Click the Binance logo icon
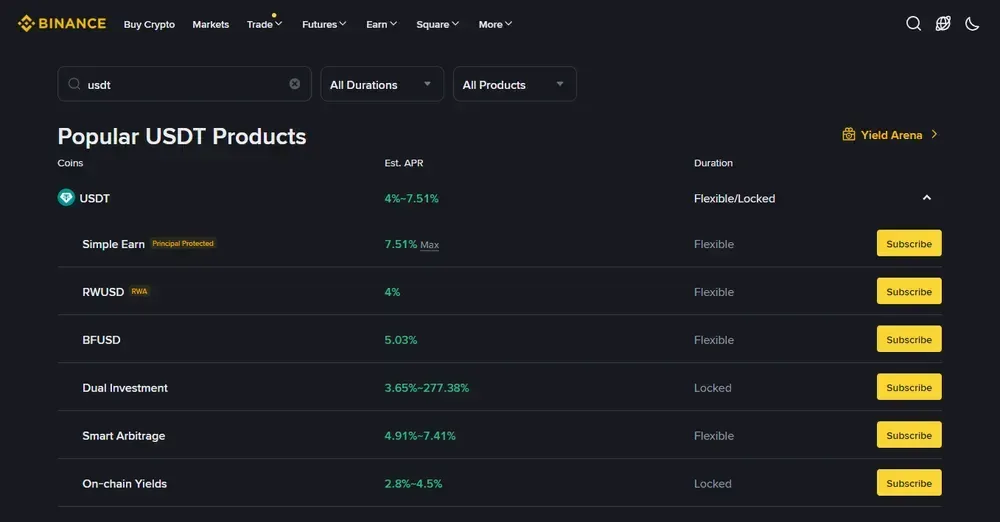1000x522 pixels. click(x=26, y=23)
